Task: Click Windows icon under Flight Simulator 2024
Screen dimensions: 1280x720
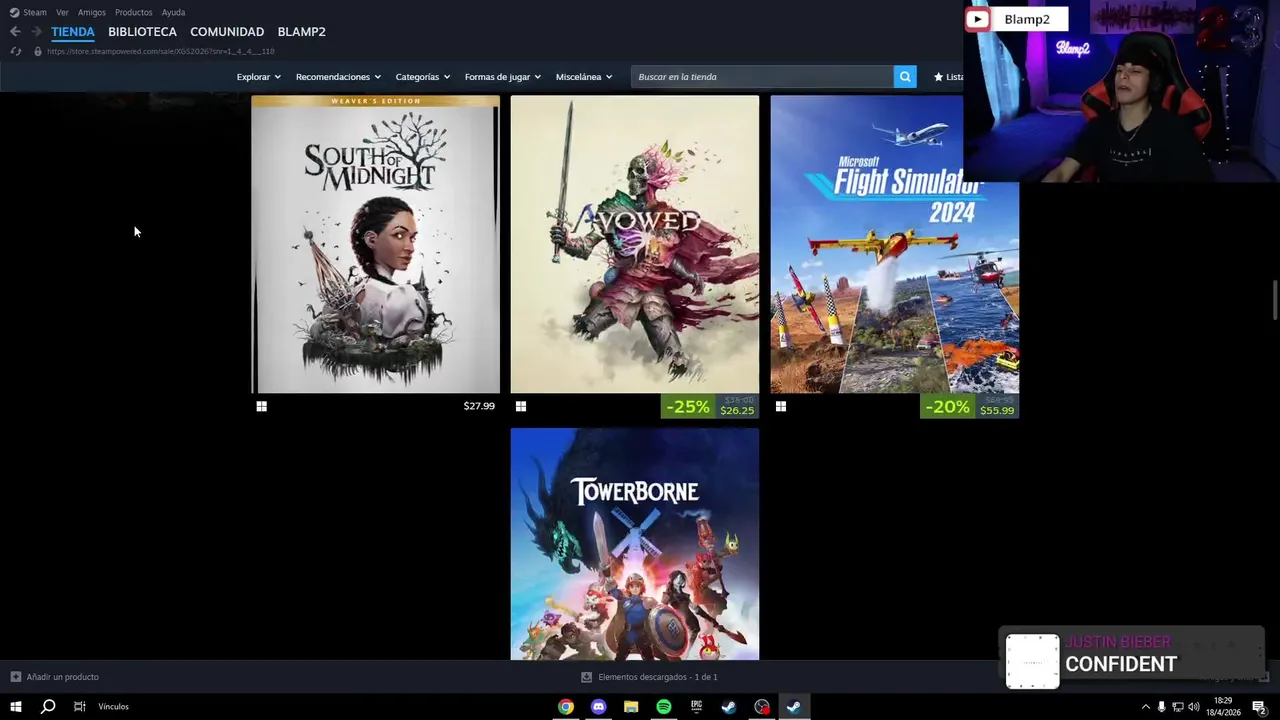Action: point(781,406)
